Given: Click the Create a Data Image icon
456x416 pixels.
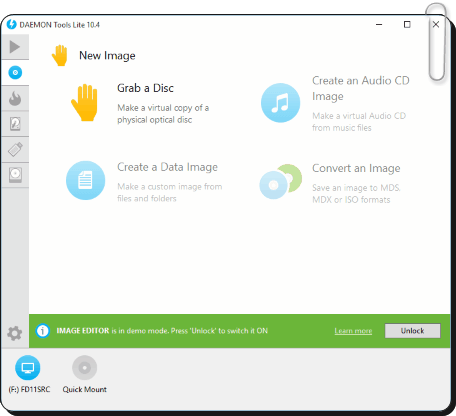Looking at the screenshot, I should [x=85, y=180].
